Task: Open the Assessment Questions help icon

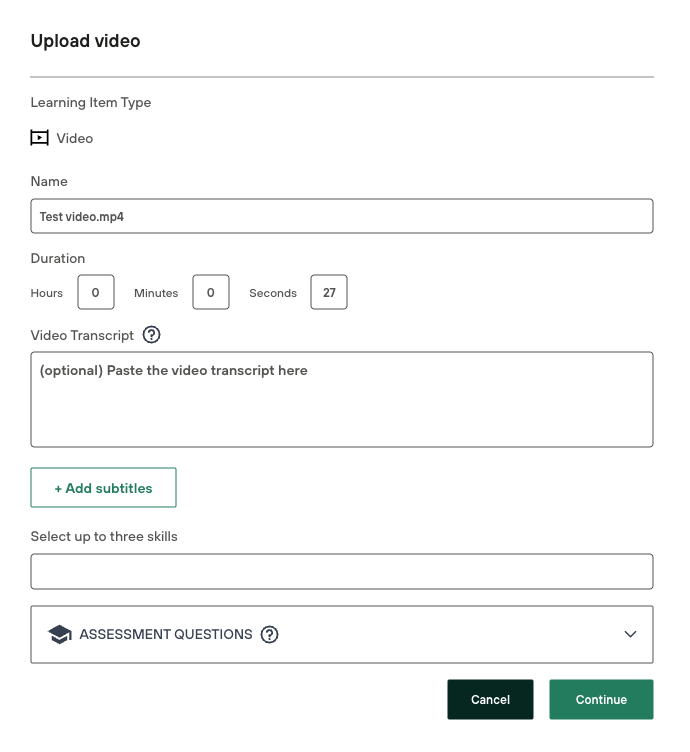Action: tap(269, 634)
